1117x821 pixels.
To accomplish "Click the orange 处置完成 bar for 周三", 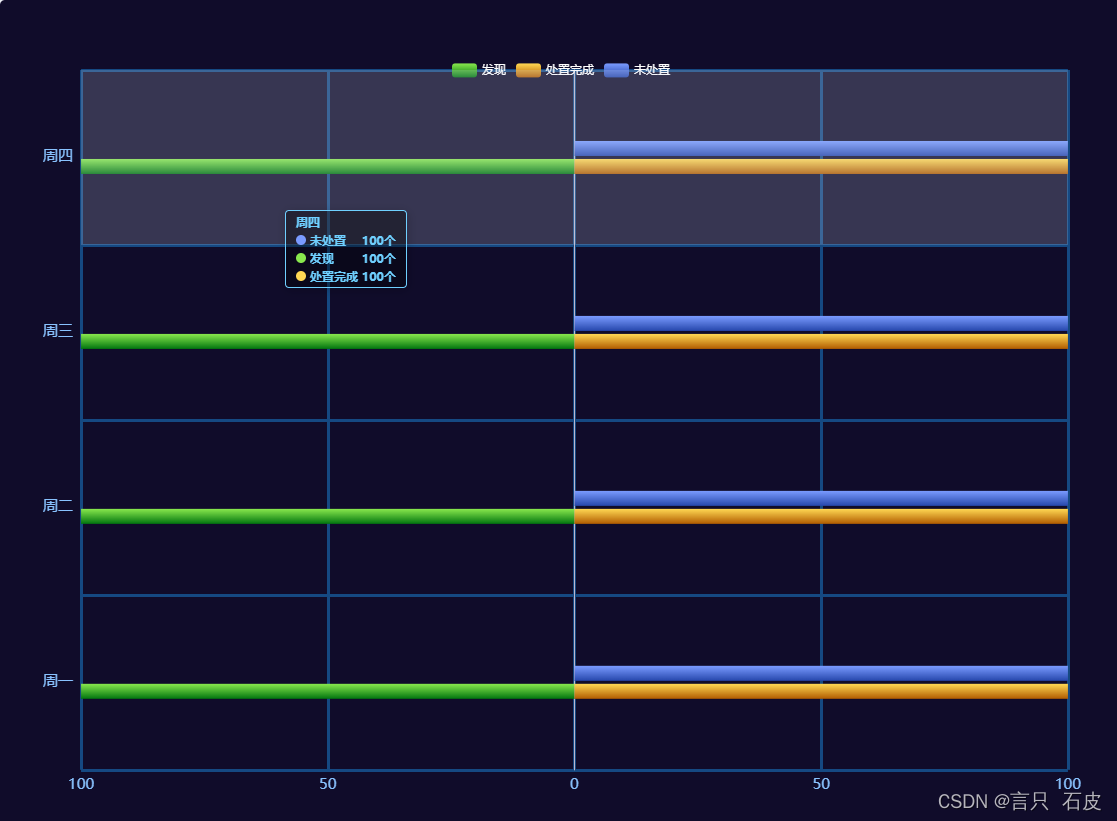I will pyautogui.click(x=821, y=341).
